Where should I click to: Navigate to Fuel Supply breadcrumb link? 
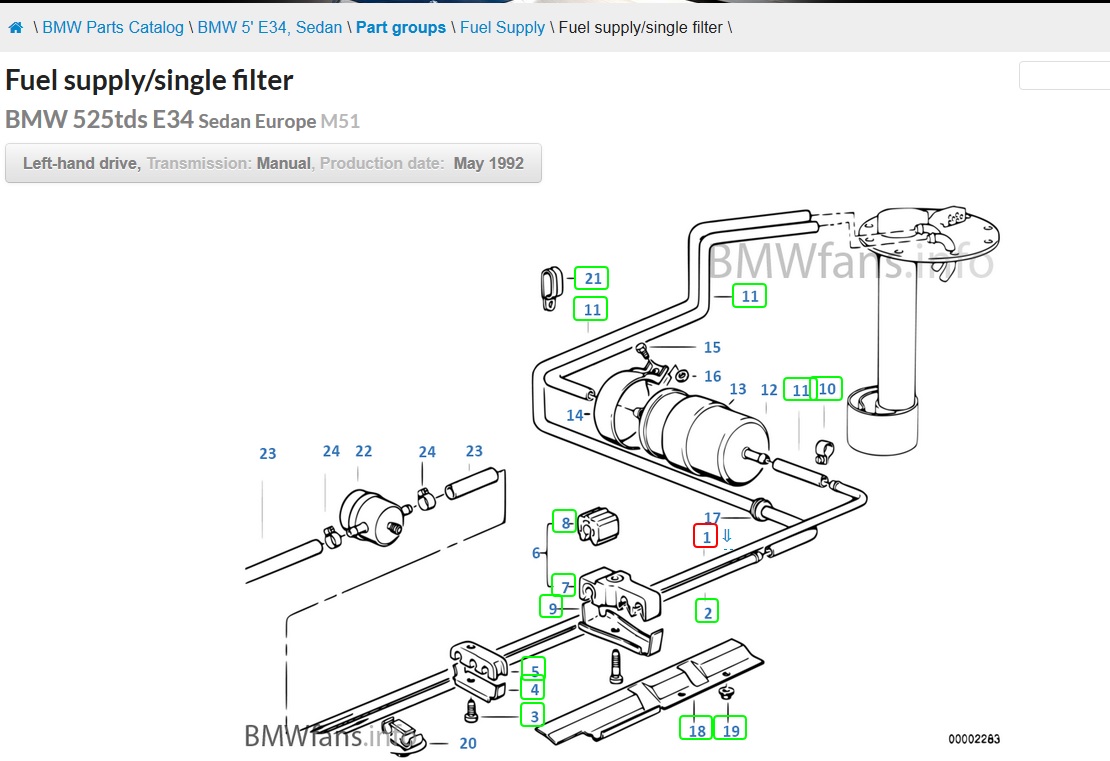click(502, 28)
